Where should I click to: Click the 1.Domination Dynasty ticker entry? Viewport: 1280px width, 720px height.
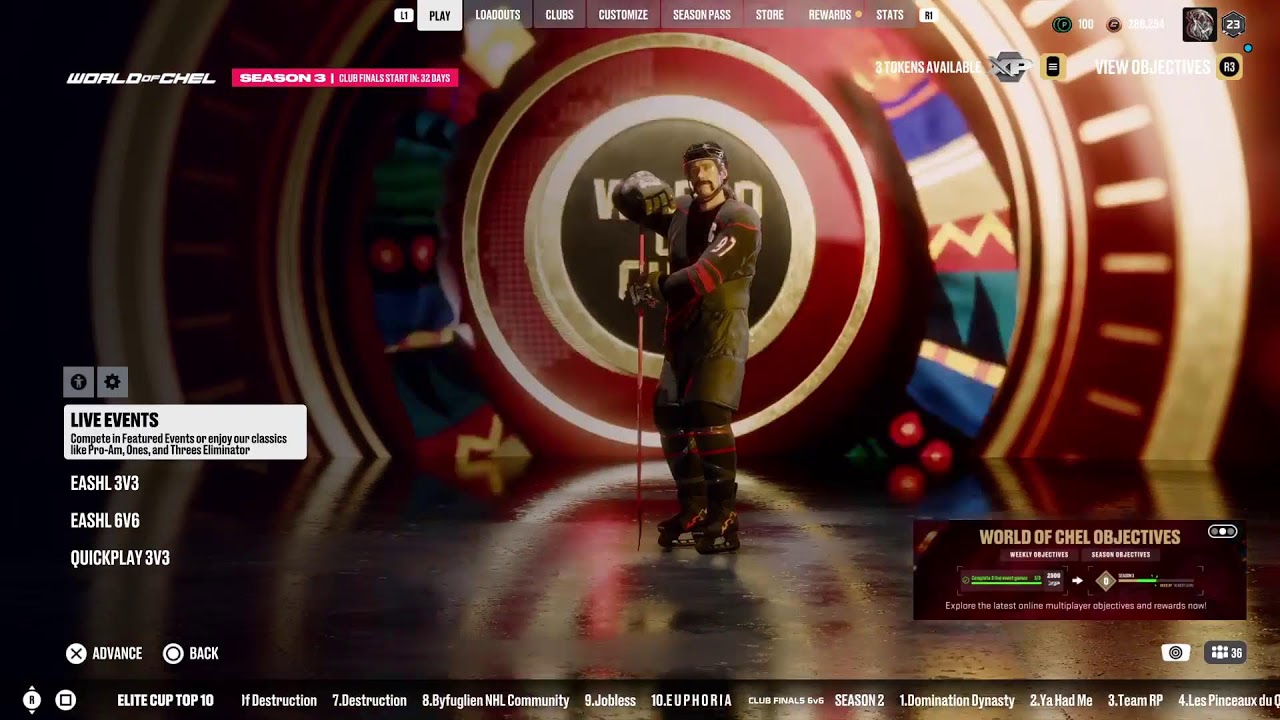click(957, 700)
